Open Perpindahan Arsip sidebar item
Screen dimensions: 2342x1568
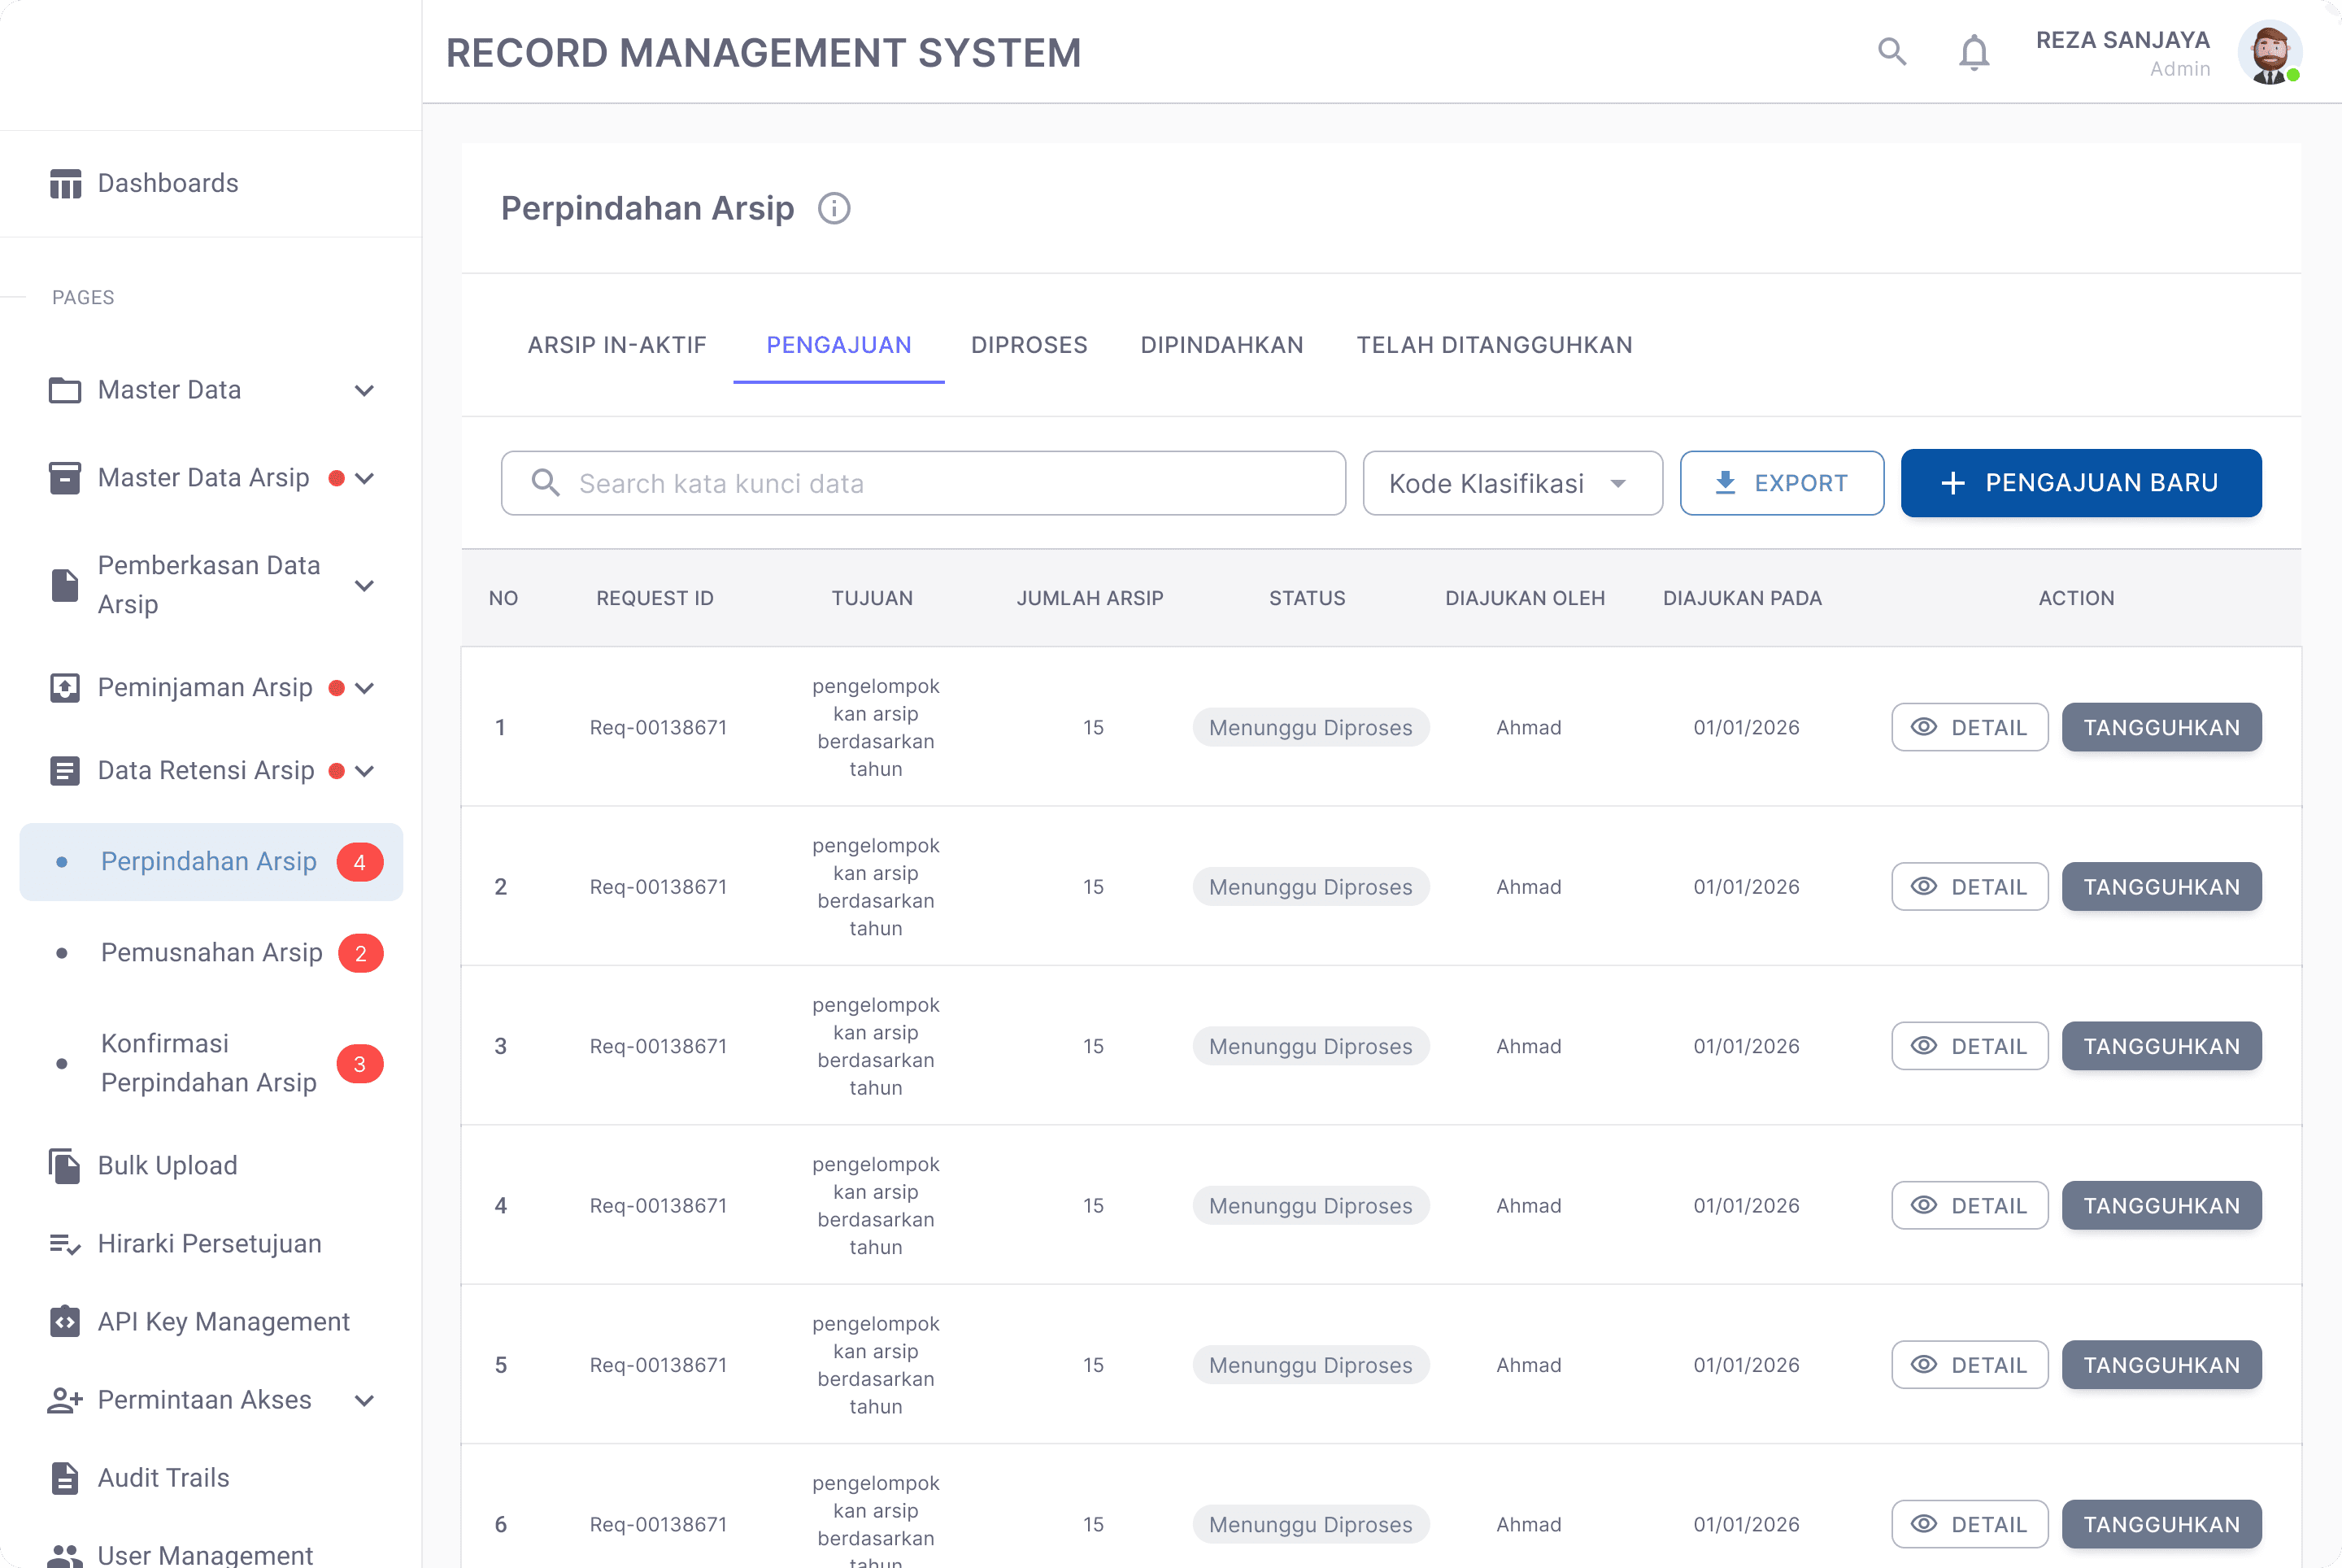tap(211, 862)
